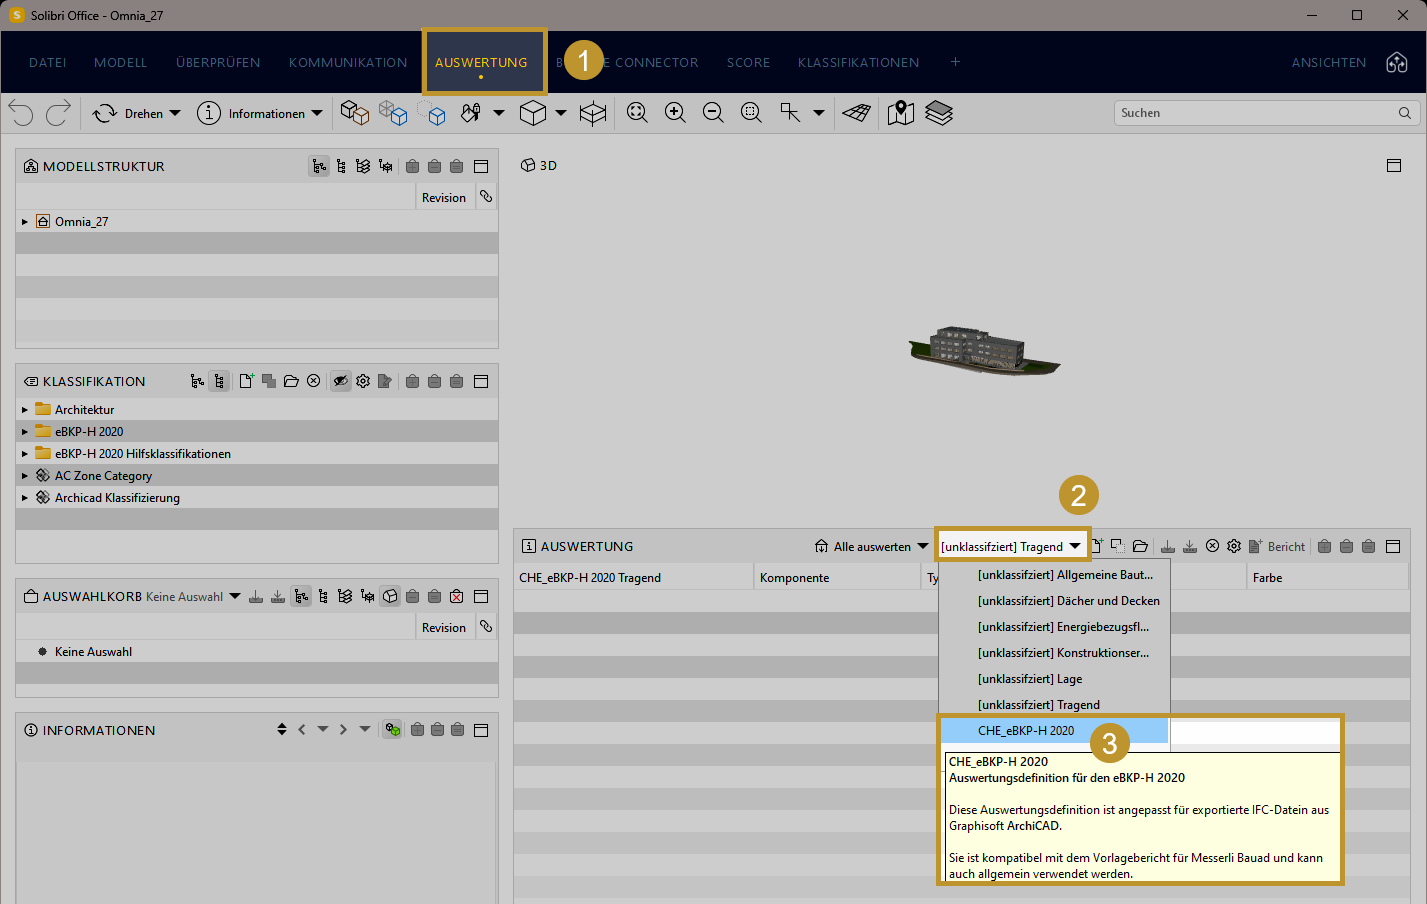Click the layers stack icon in toolbar

(x=939, y=113)
